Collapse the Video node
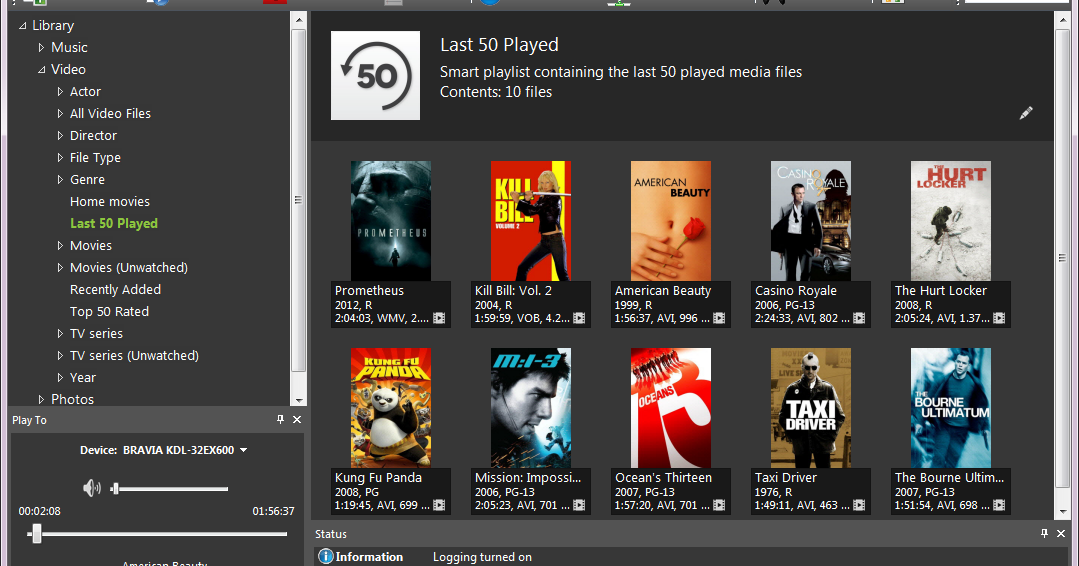 [x=41, y=70]
